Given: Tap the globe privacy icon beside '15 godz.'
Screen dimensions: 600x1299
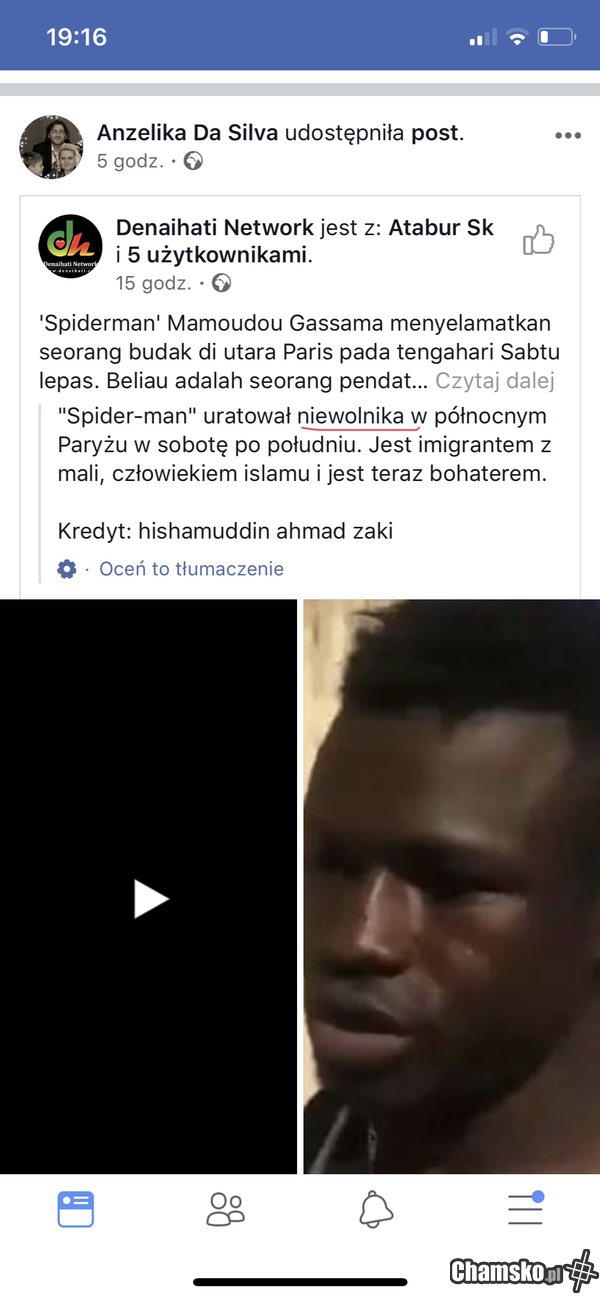Looking at the screenshot, I should 221,283.
